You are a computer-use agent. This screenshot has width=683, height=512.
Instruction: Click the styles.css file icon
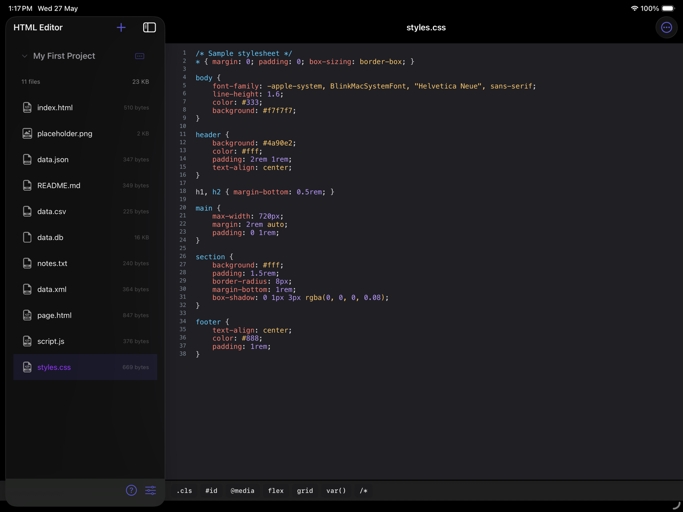pyautogui.click(x=27, y=367)
